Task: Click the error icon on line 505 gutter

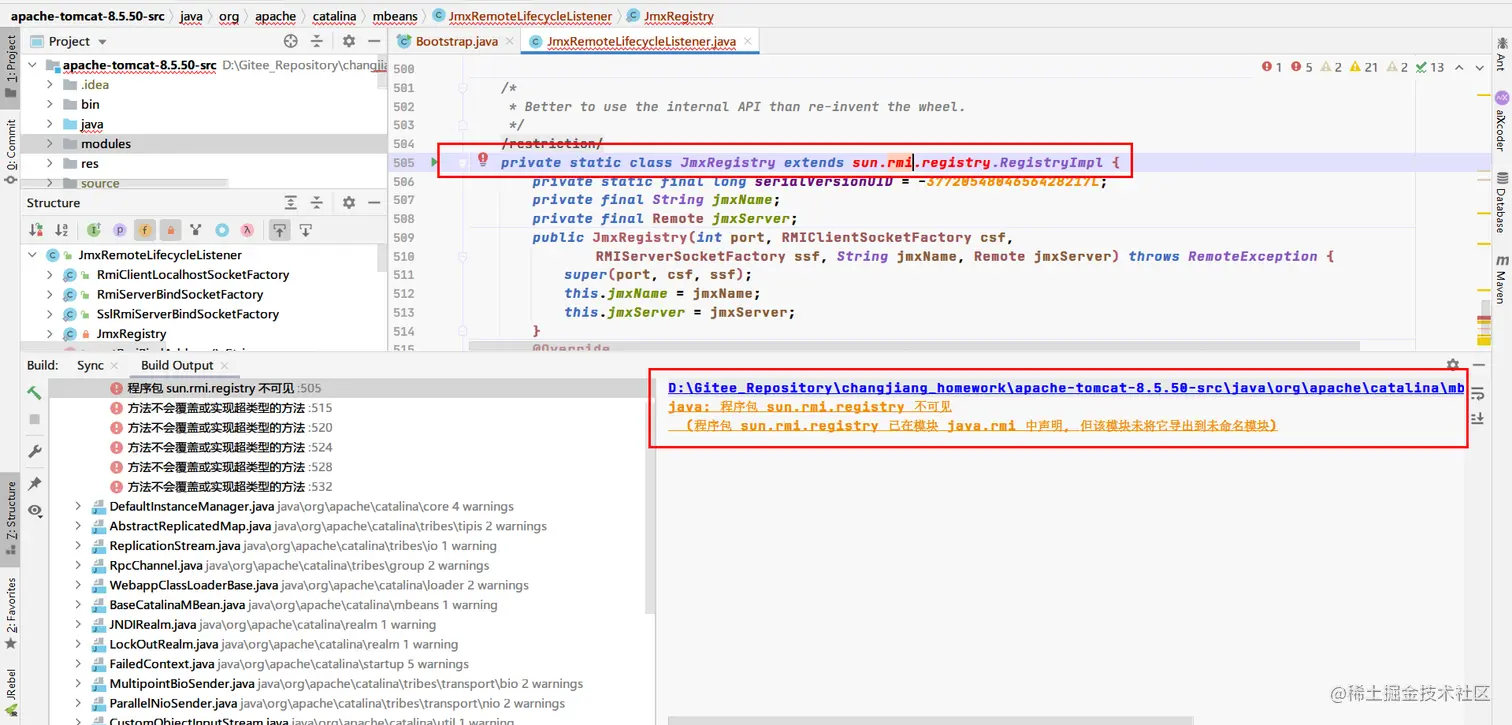Action: pyautogui.click(x=483, y=159)
